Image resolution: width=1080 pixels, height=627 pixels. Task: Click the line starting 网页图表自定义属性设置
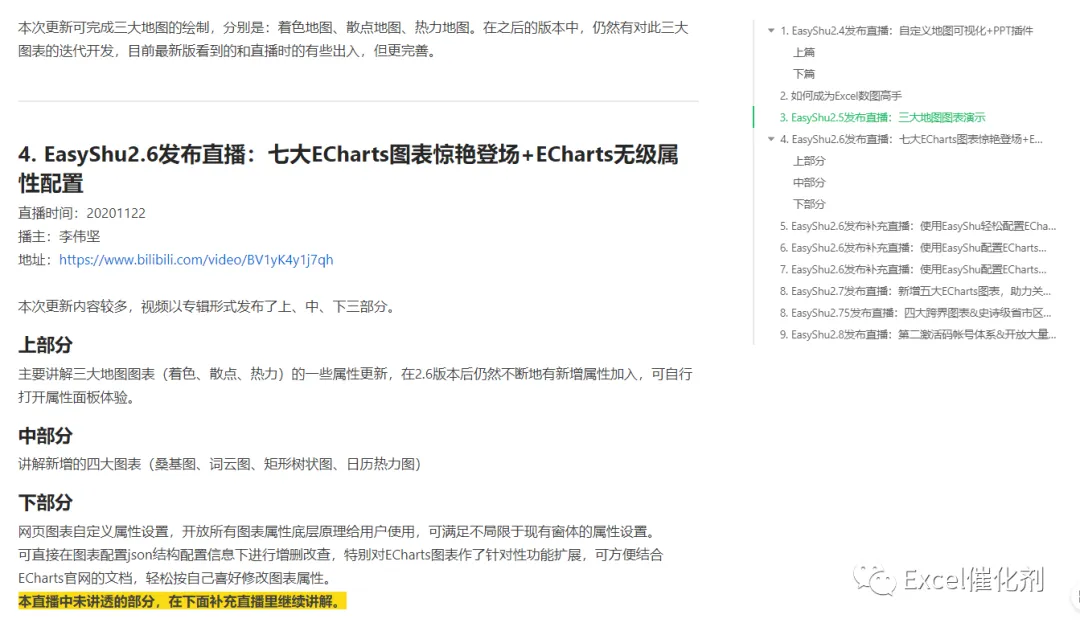coord(339,532)
